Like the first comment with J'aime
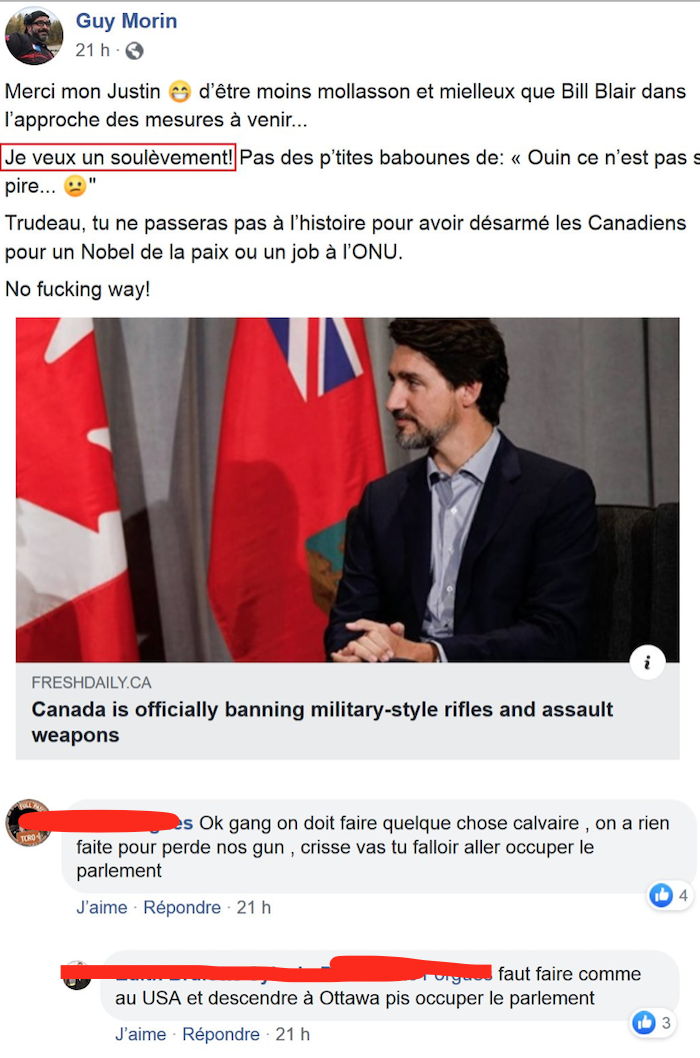This screenshot has width=700, height=1058. tap(101, 908)
